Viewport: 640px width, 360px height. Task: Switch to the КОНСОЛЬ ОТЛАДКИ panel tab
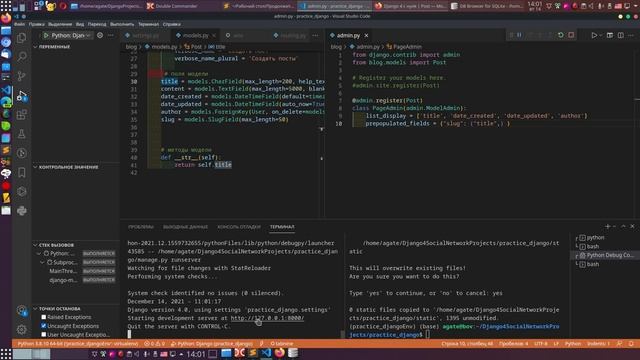[x=239, y=227]
